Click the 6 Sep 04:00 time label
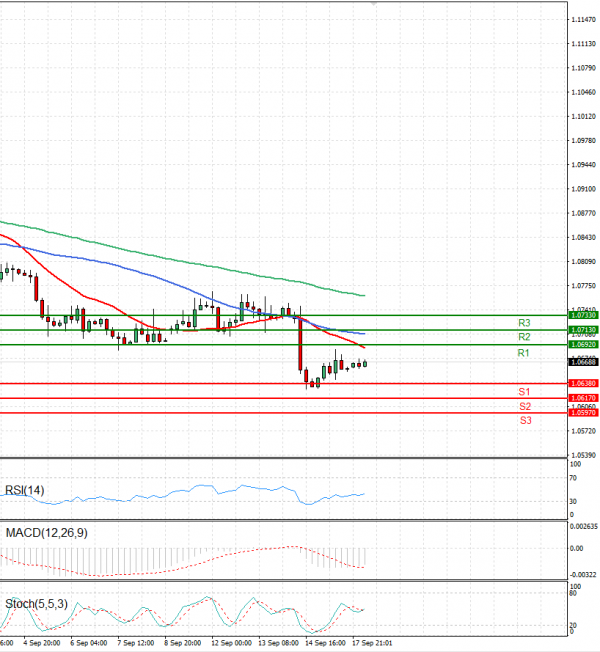The image size is (600, 652). tap(89, 643)
